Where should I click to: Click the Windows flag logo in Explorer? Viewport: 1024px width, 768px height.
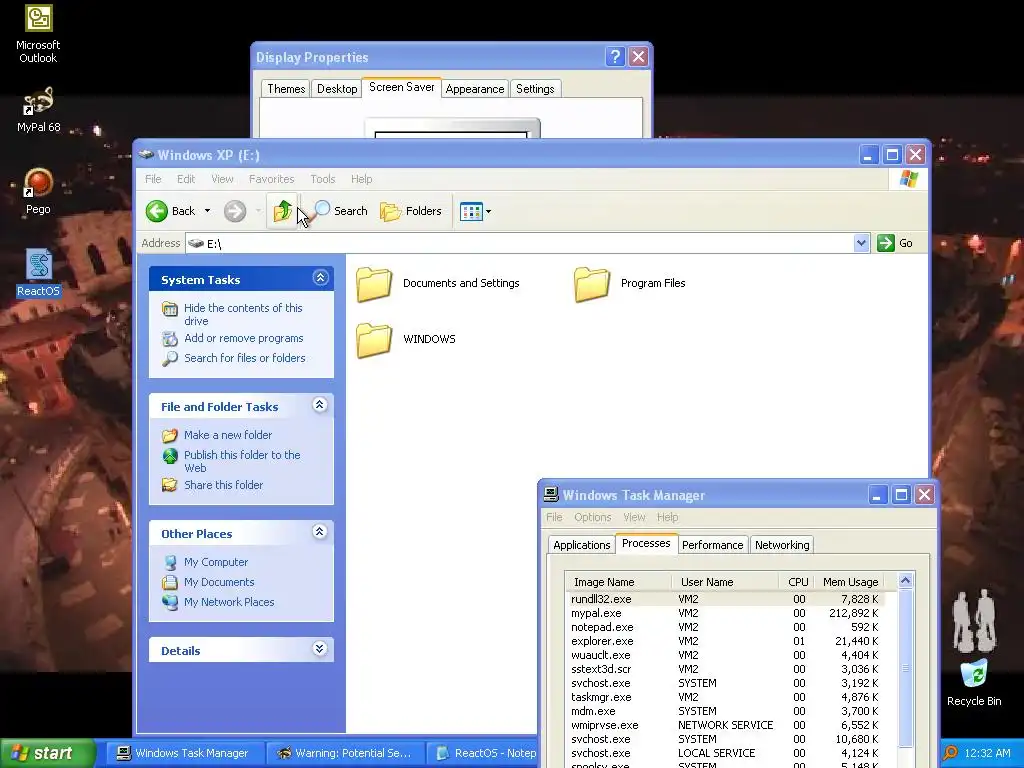click(908, 179)
